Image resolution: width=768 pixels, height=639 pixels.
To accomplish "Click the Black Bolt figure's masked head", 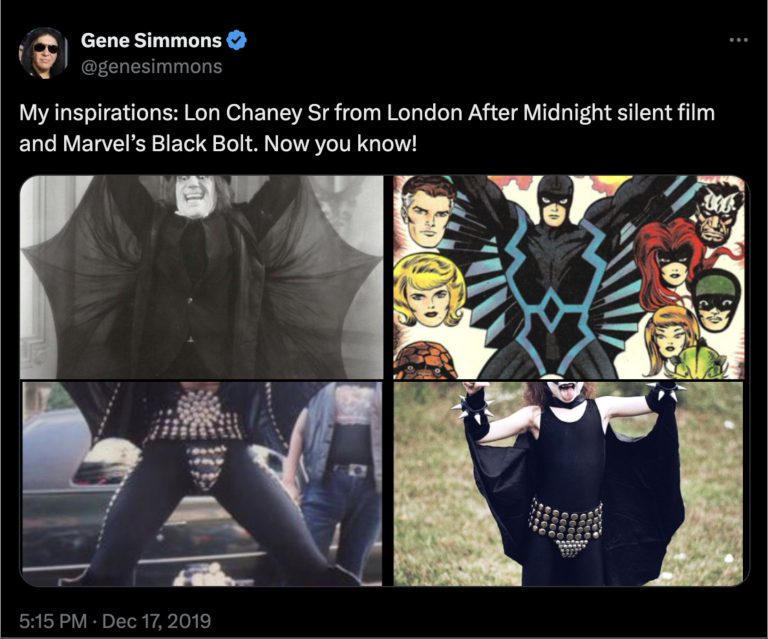I will (554, 201).
